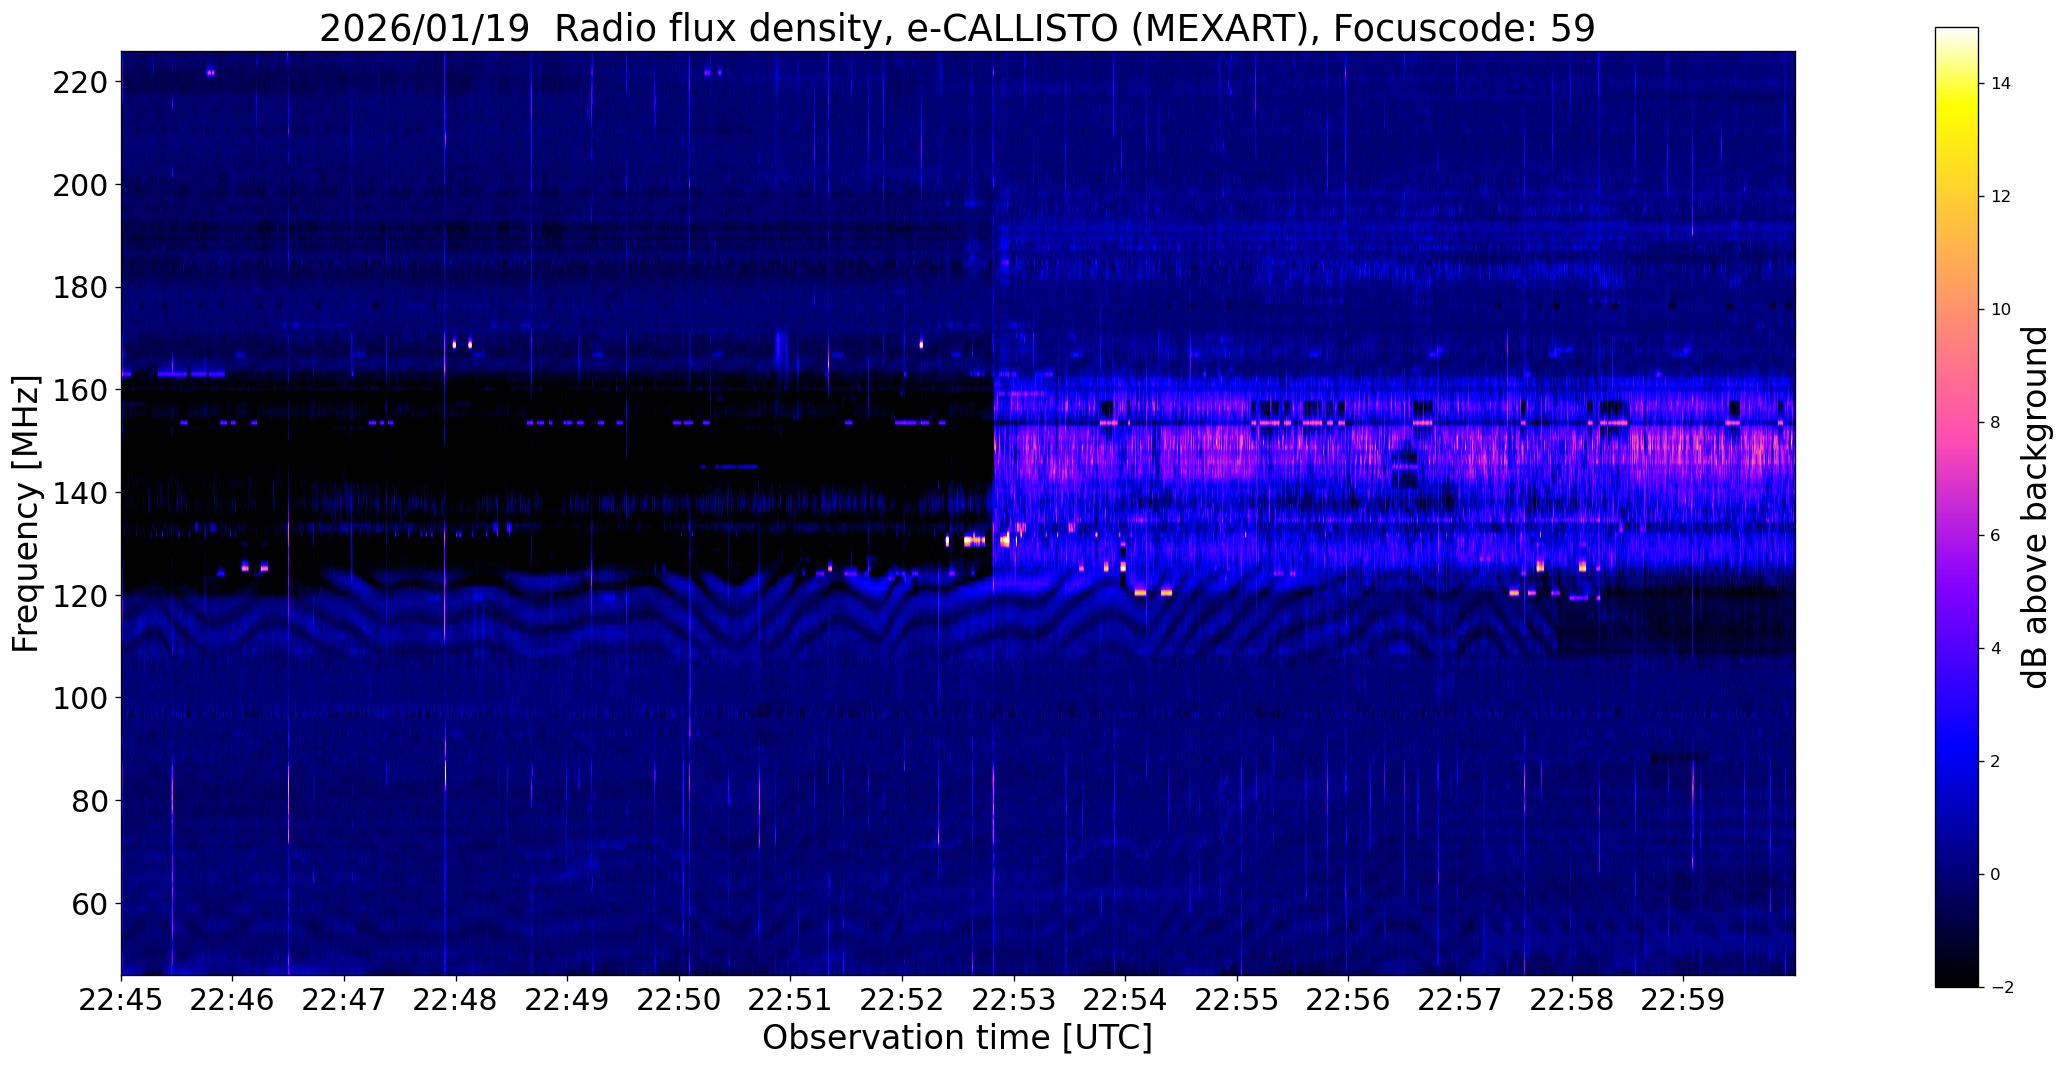Click the 22:56 time tick label
The image size is (2066, 1067).
click(x=1349, y=1000)
